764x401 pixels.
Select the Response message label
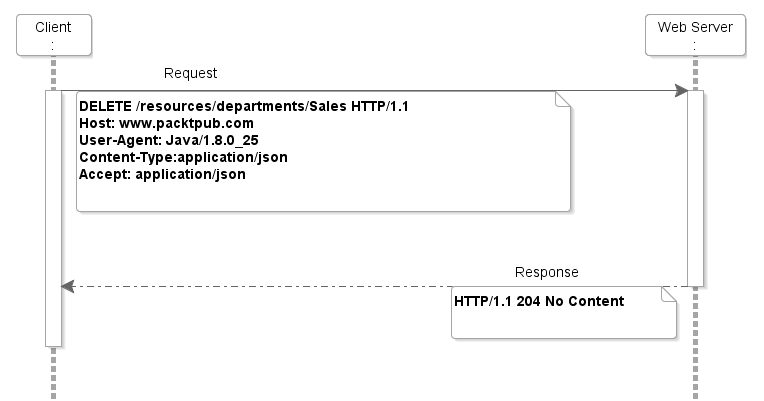pyautogui.click(x=546, y=272)
